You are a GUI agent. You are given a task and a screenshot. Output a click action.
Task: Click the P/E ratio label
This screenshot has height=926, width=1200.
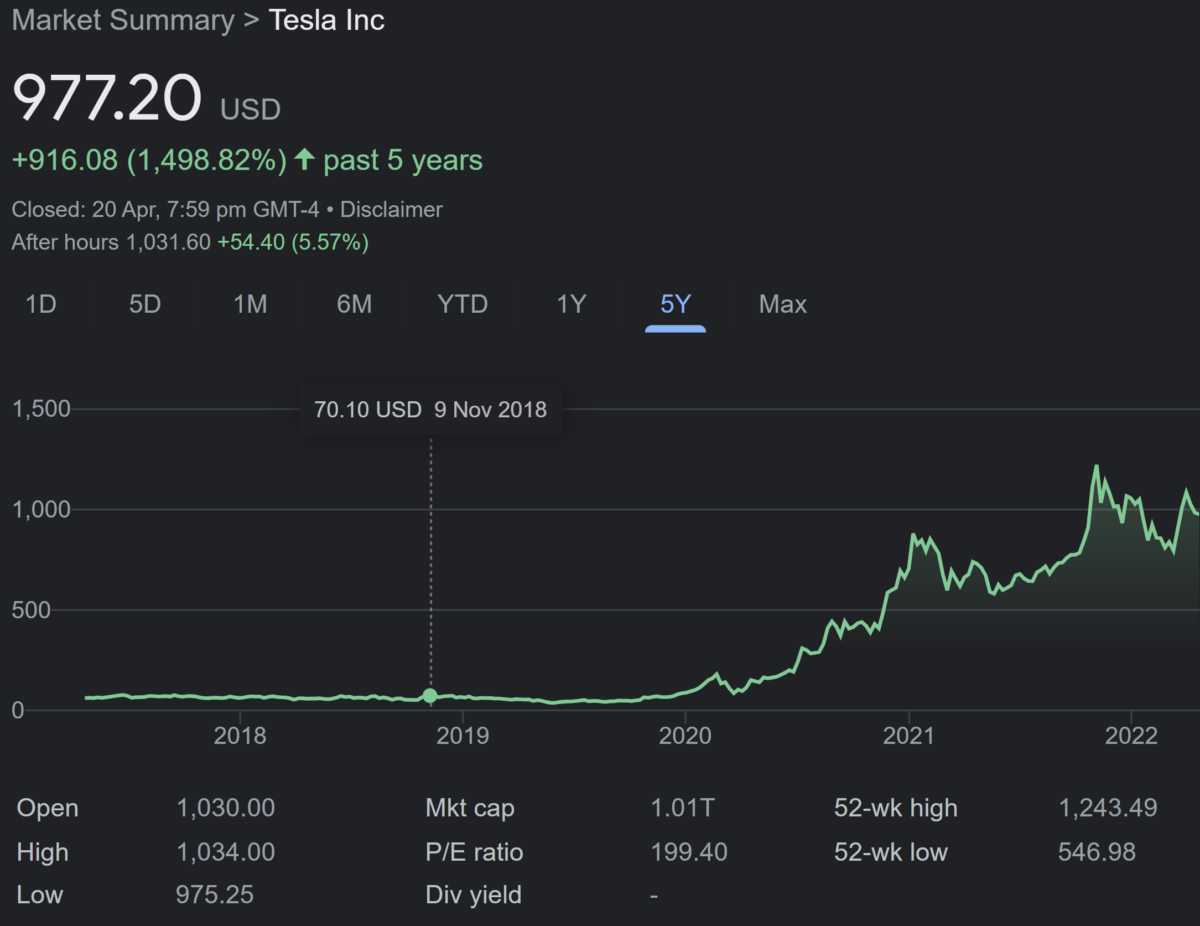click(x=475, y=852)
